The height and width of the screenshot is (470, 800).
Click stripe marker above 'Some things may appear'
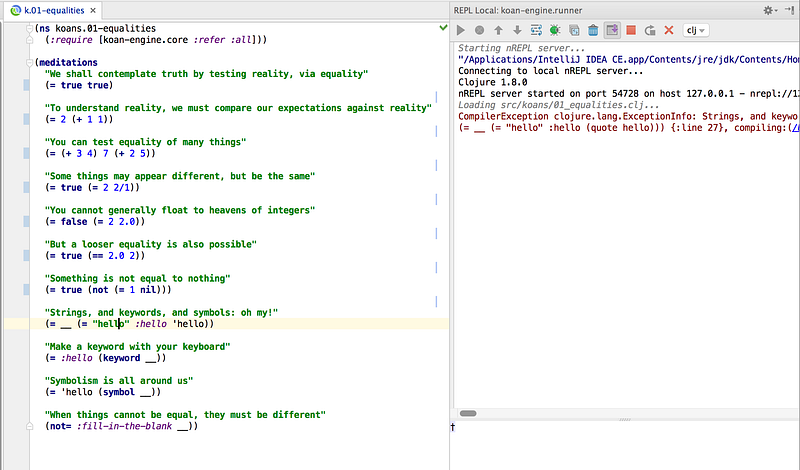tap(436, 165)
